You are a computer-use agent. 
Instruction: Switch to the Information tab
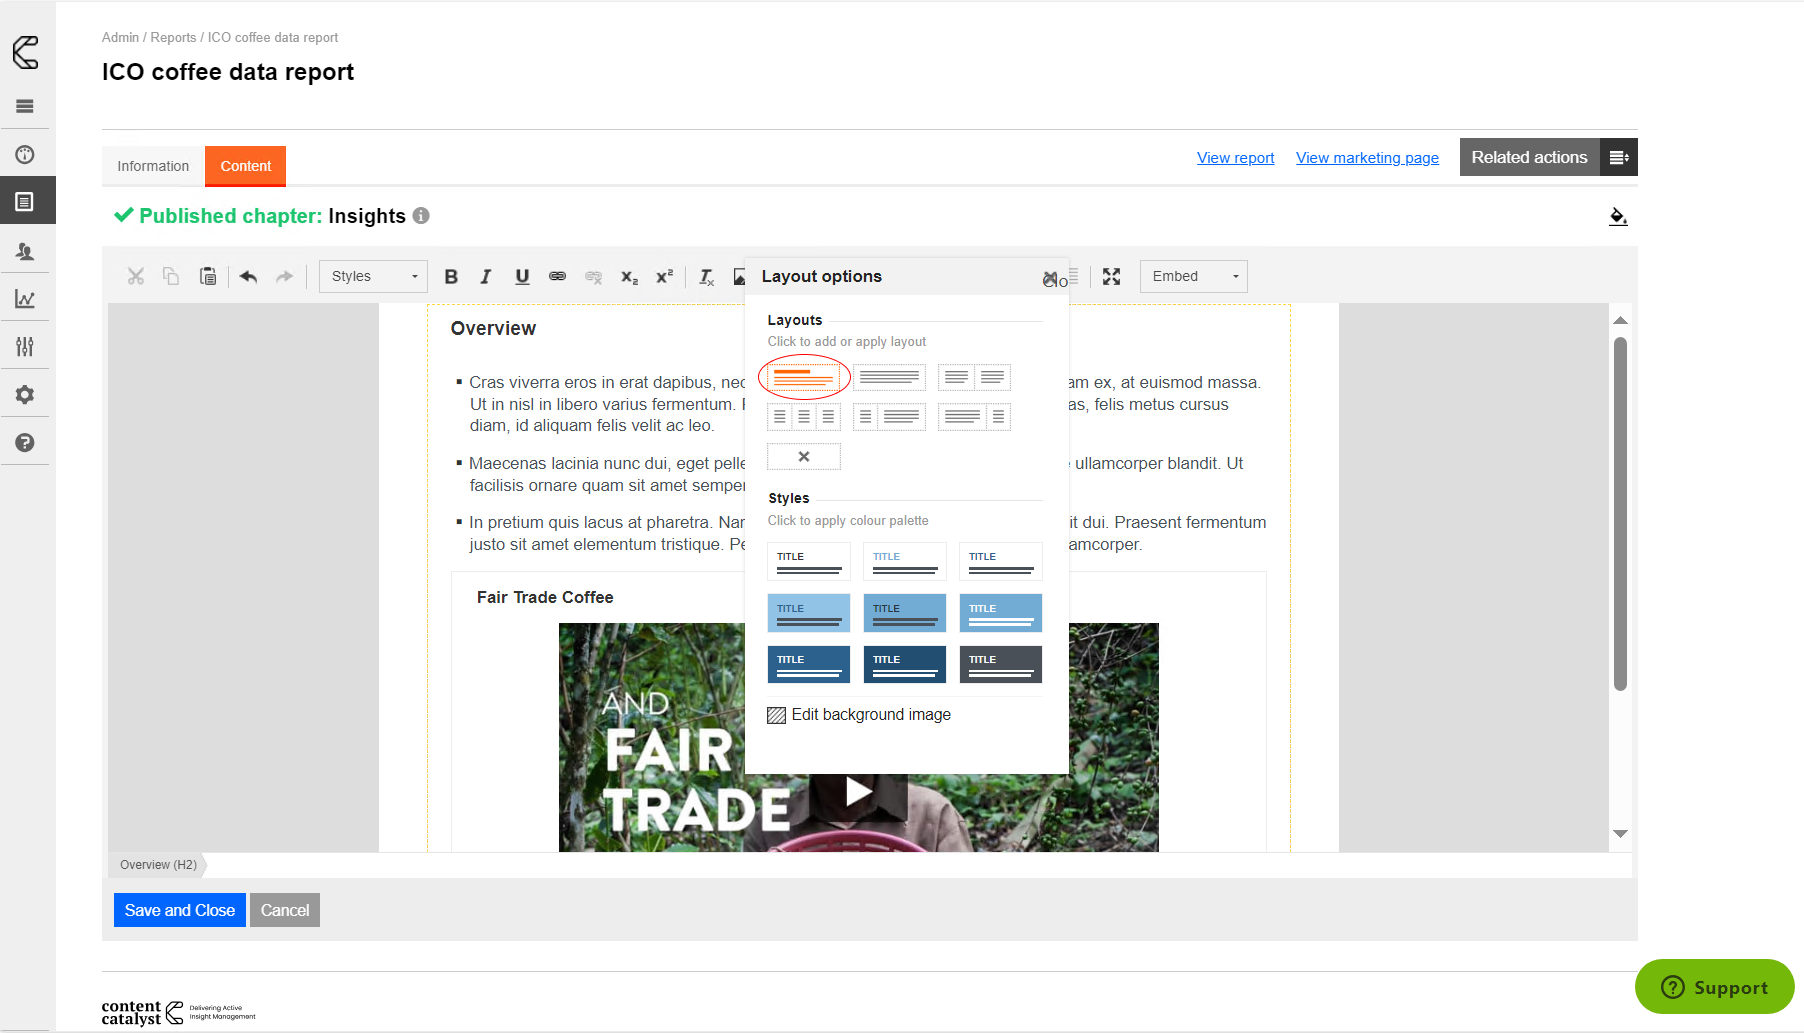click(x=153, y=166)
